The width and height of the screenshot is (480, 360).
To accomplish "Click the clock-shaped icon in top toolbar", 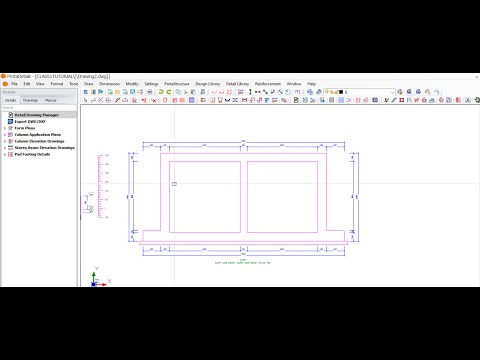I will pos(288,92).
